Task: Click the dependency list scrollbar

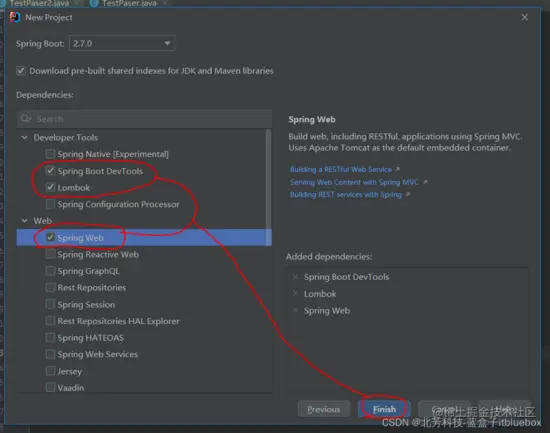Action: tap(268, 188)
